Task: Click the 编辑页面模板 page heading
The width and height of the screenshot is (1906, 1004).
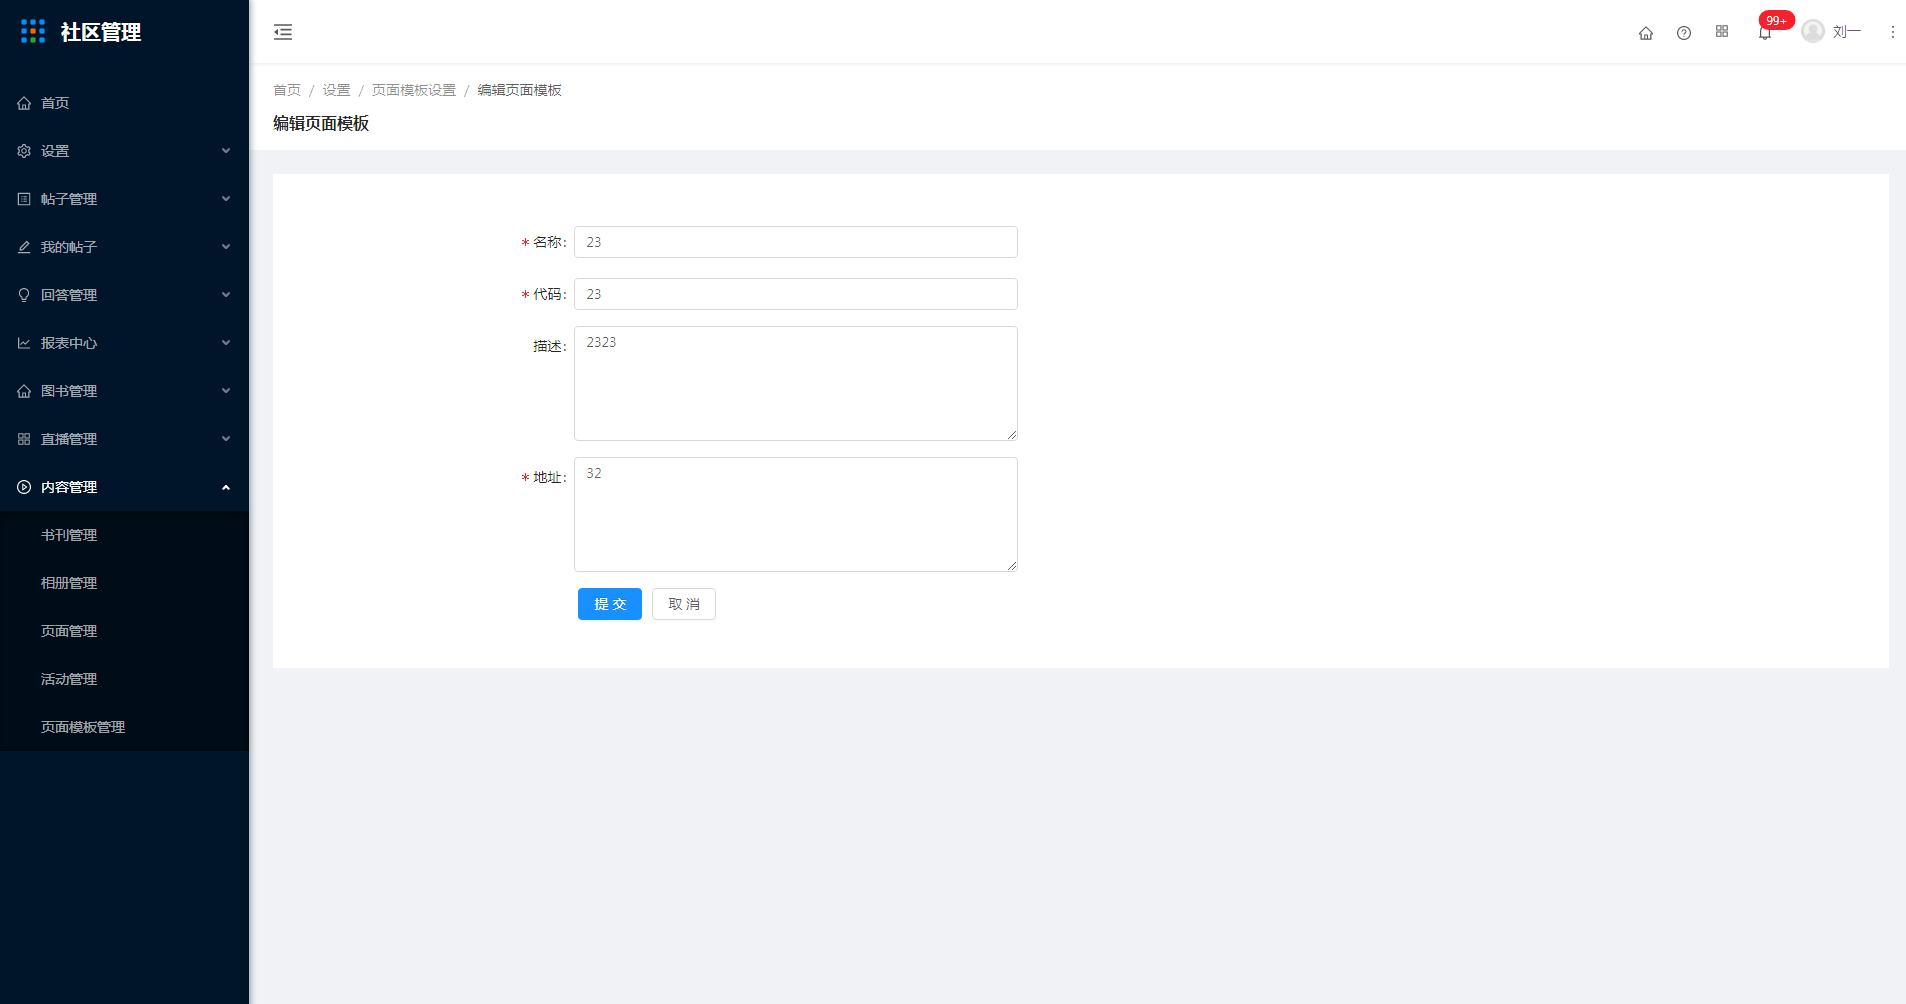Action: 321,123
